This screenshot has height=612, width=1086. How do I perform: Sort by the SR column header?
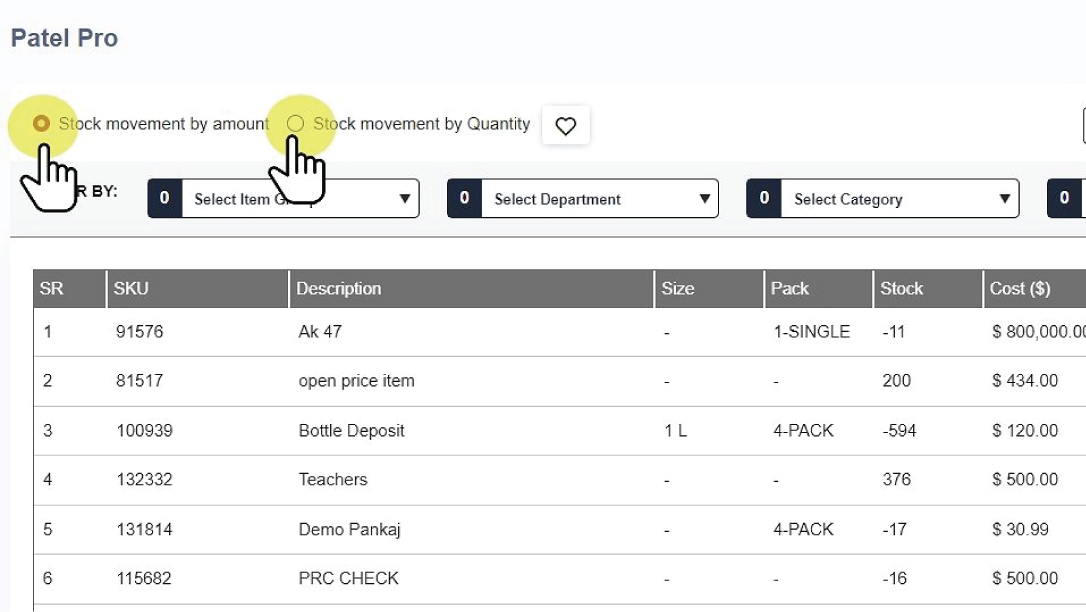coord(52,289)
